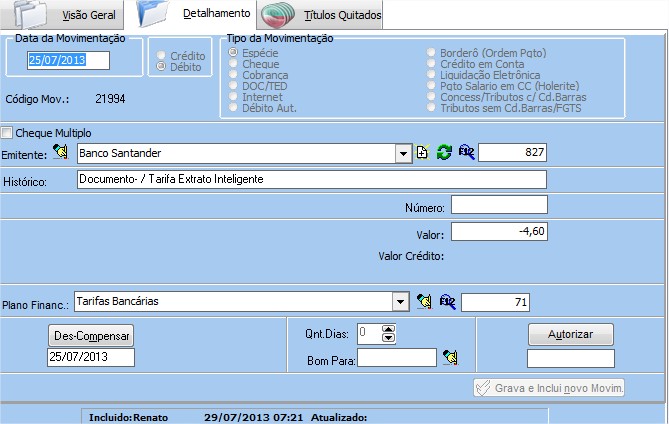Click the Valor input field
The image size is (669, 424).
click(499, 231)
